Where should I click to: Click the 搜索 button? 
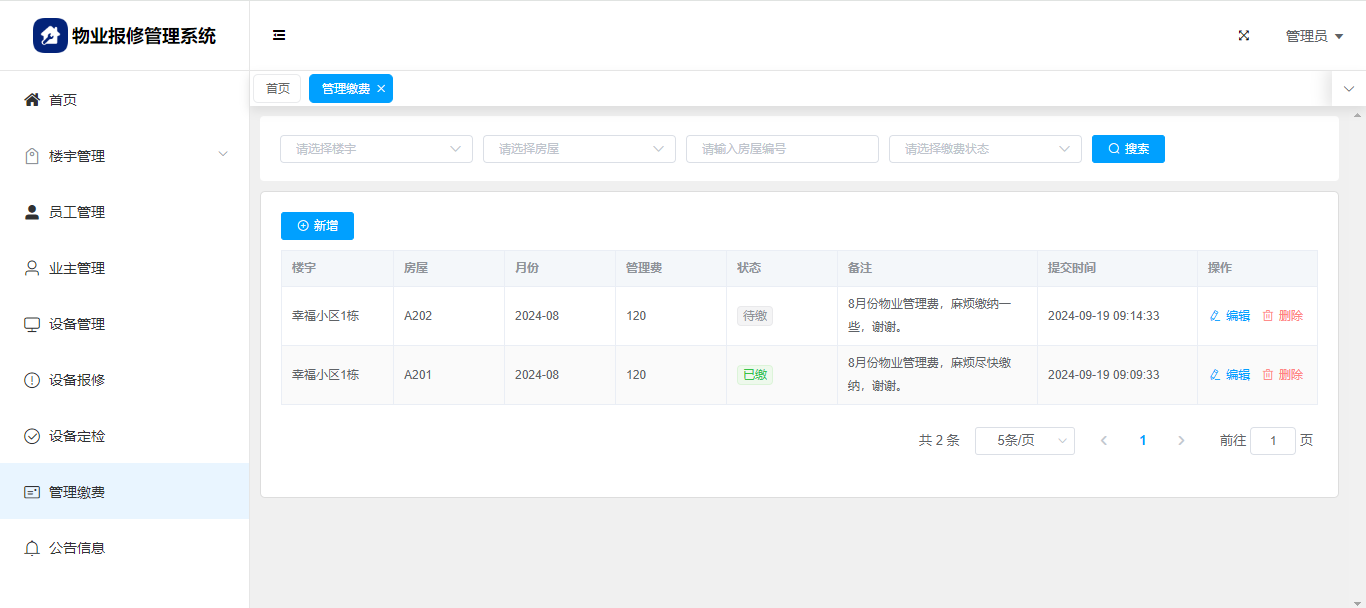pos(1128,149)
